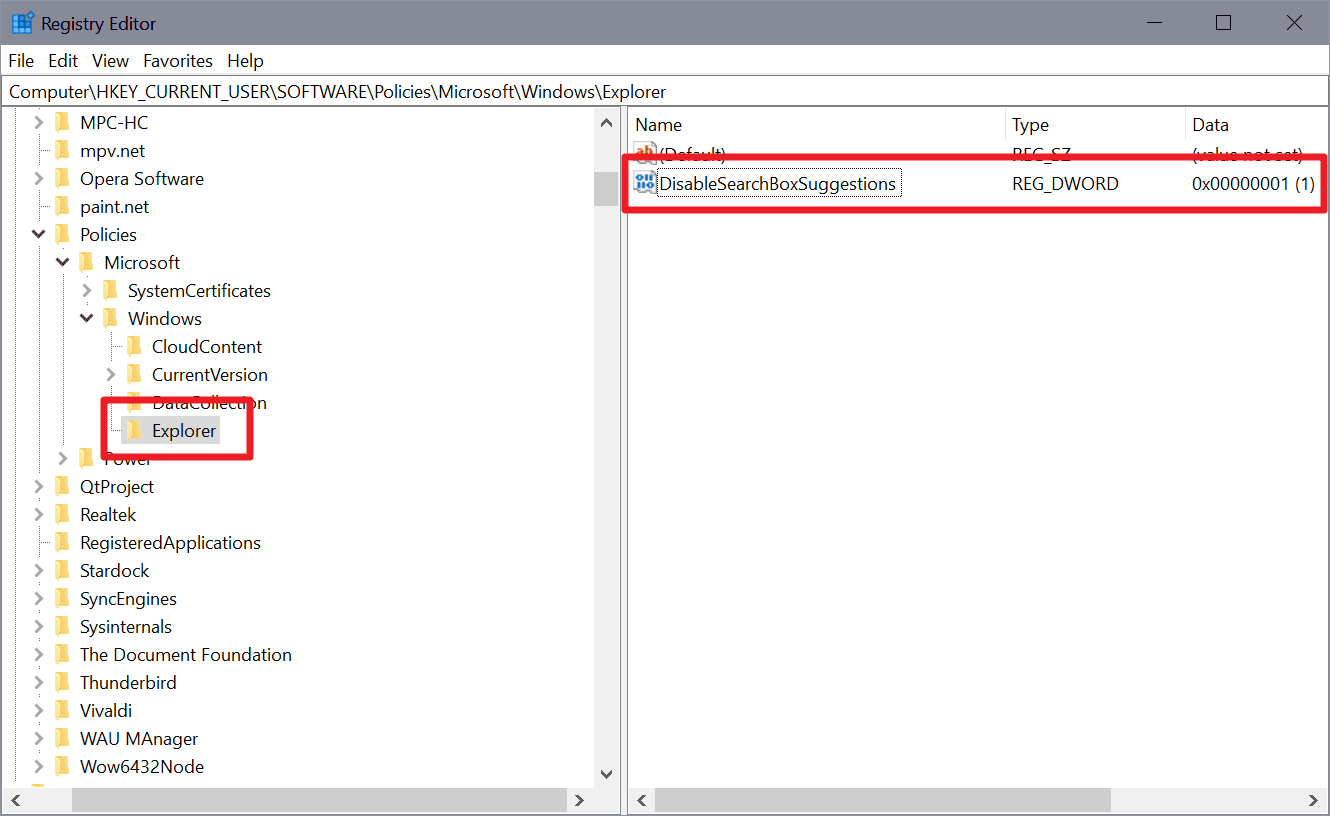
Task: Expand the Wow6432Node key
Action: (39, 767)
